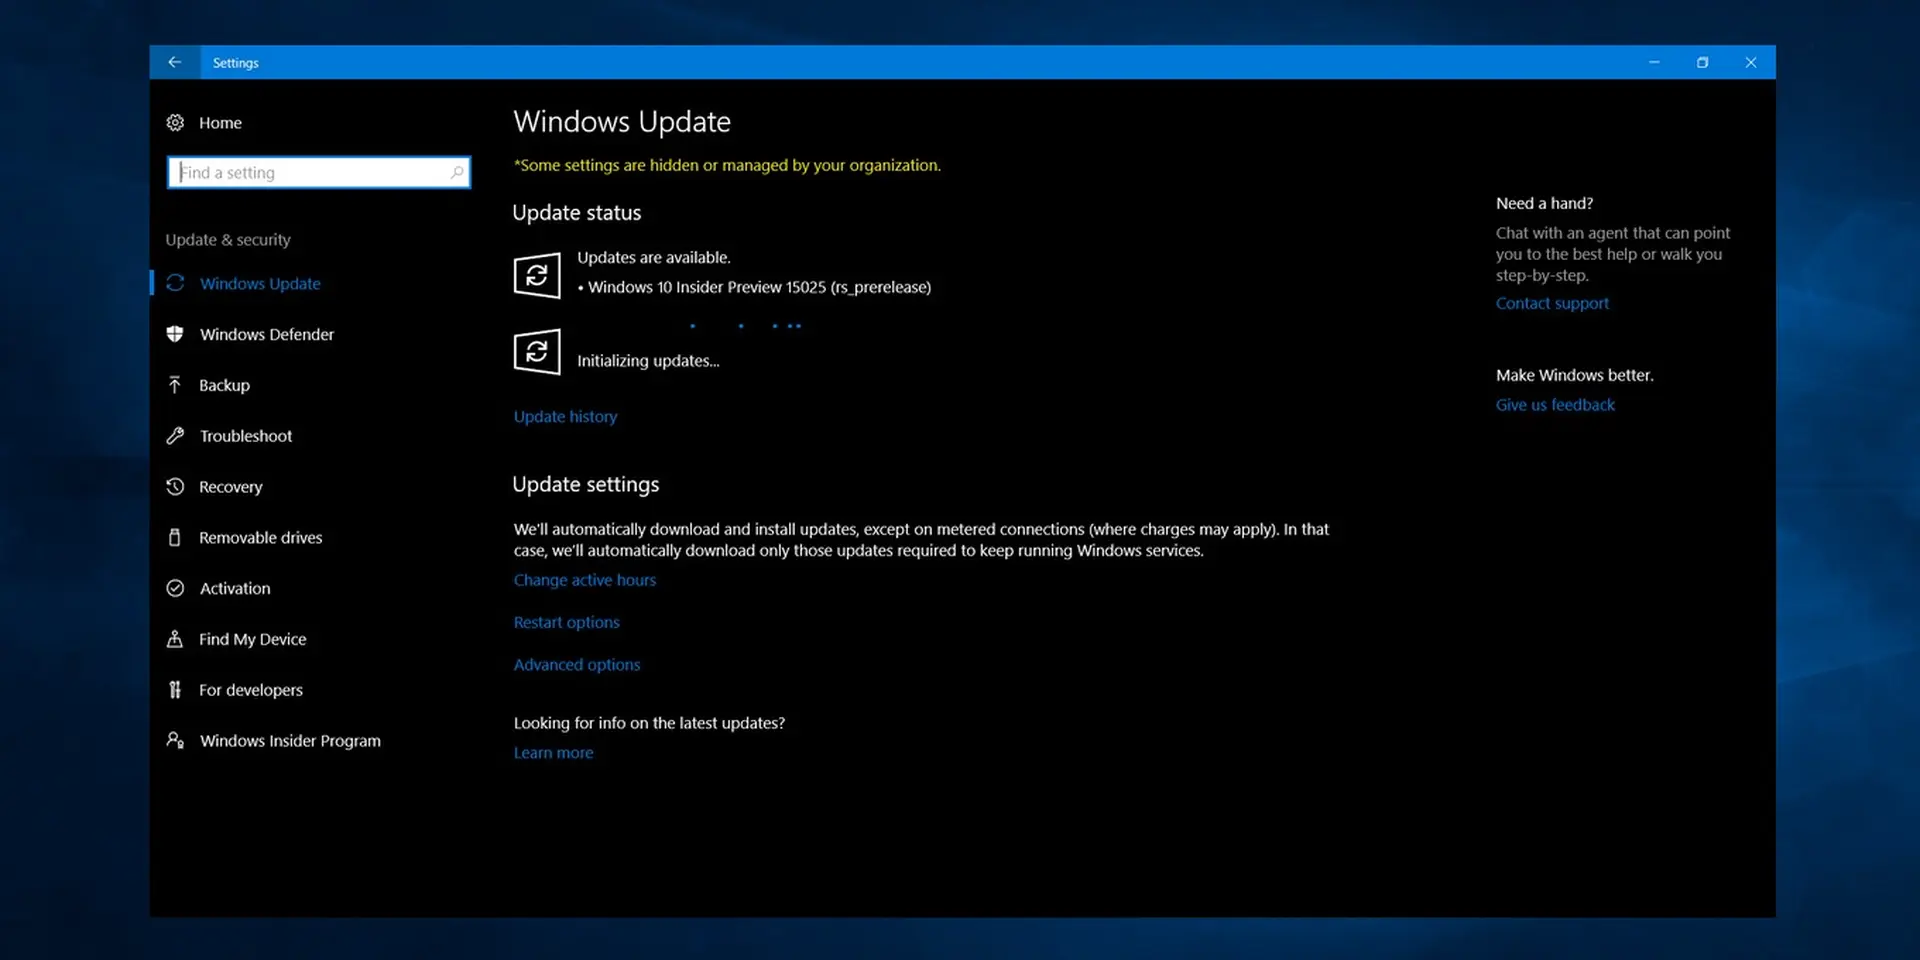Click the Update & security section label
Screen dimensions: 1920x960
pyautogui.click(x=228, y=240)
